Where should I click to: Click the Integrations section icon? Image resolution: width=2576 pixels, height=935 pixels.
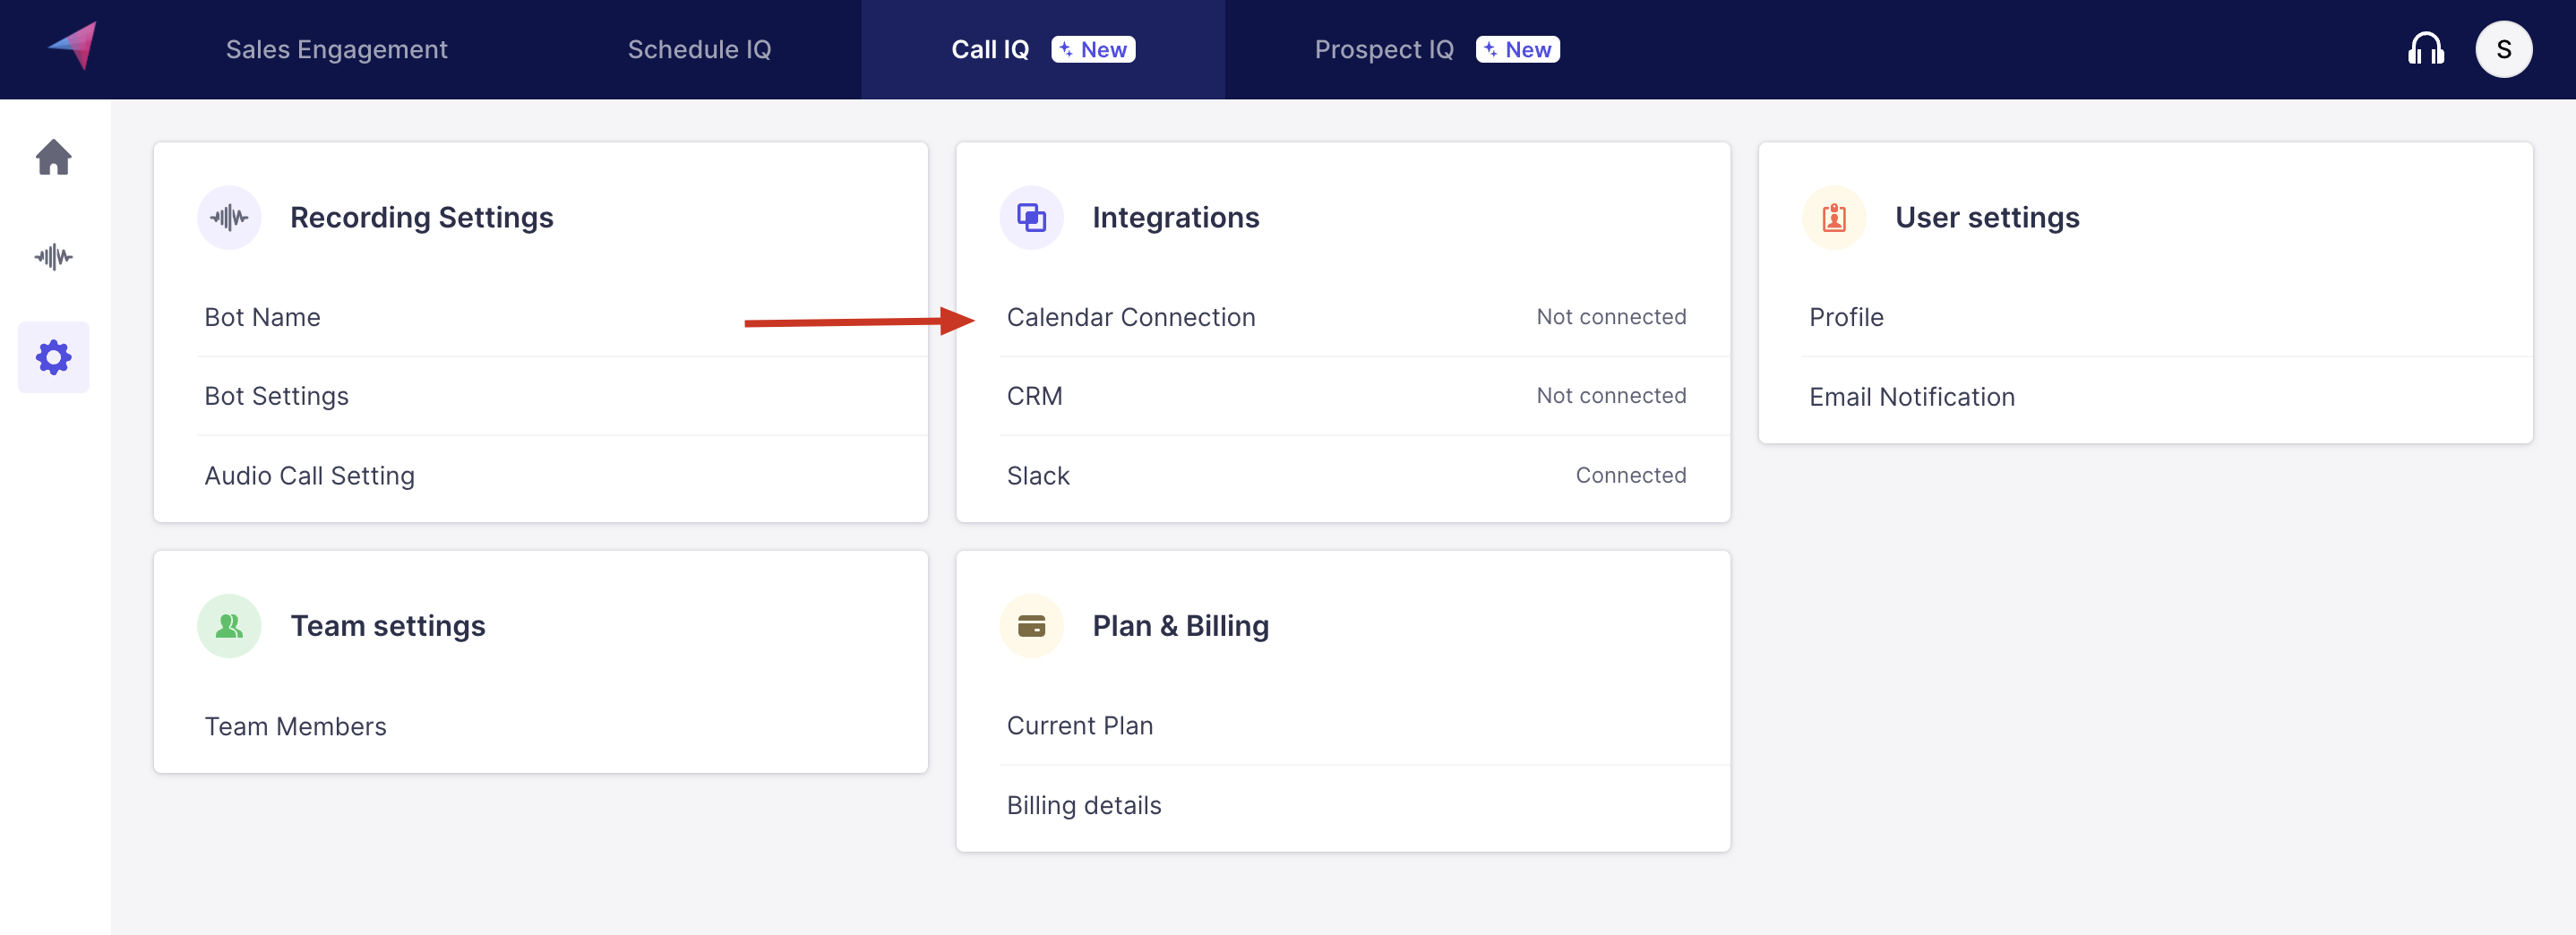1031,217
